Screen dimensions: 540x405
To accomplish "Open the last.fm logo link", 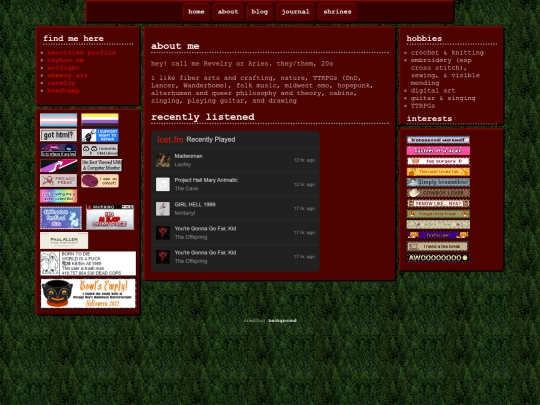I will point(170,139).
